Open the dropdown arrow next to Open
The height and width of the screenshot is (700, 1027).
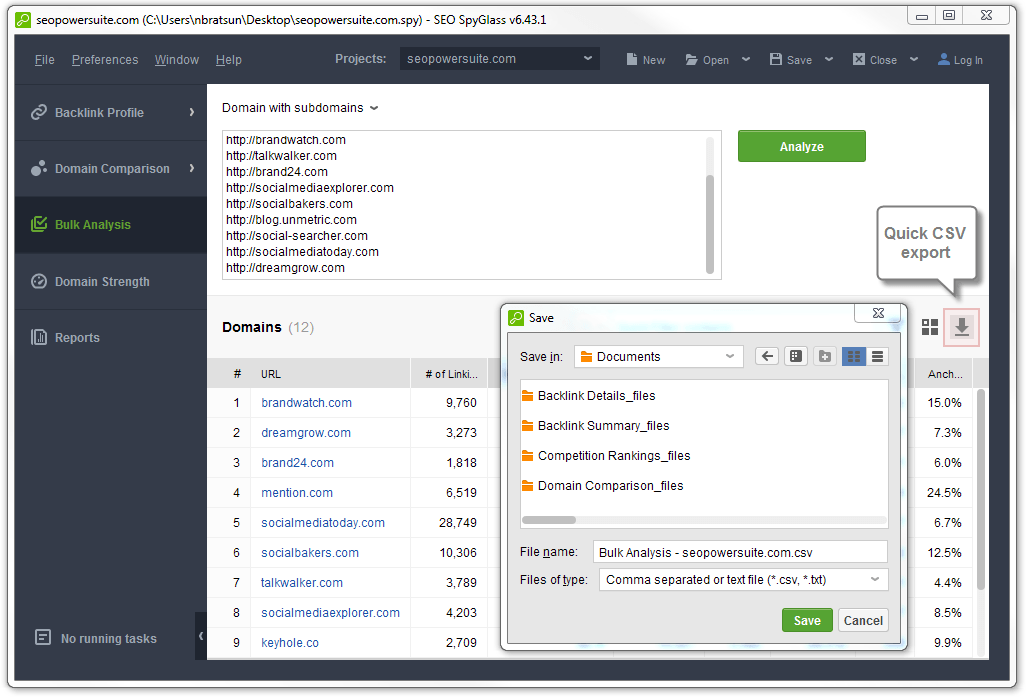click(x=745, y=60)
